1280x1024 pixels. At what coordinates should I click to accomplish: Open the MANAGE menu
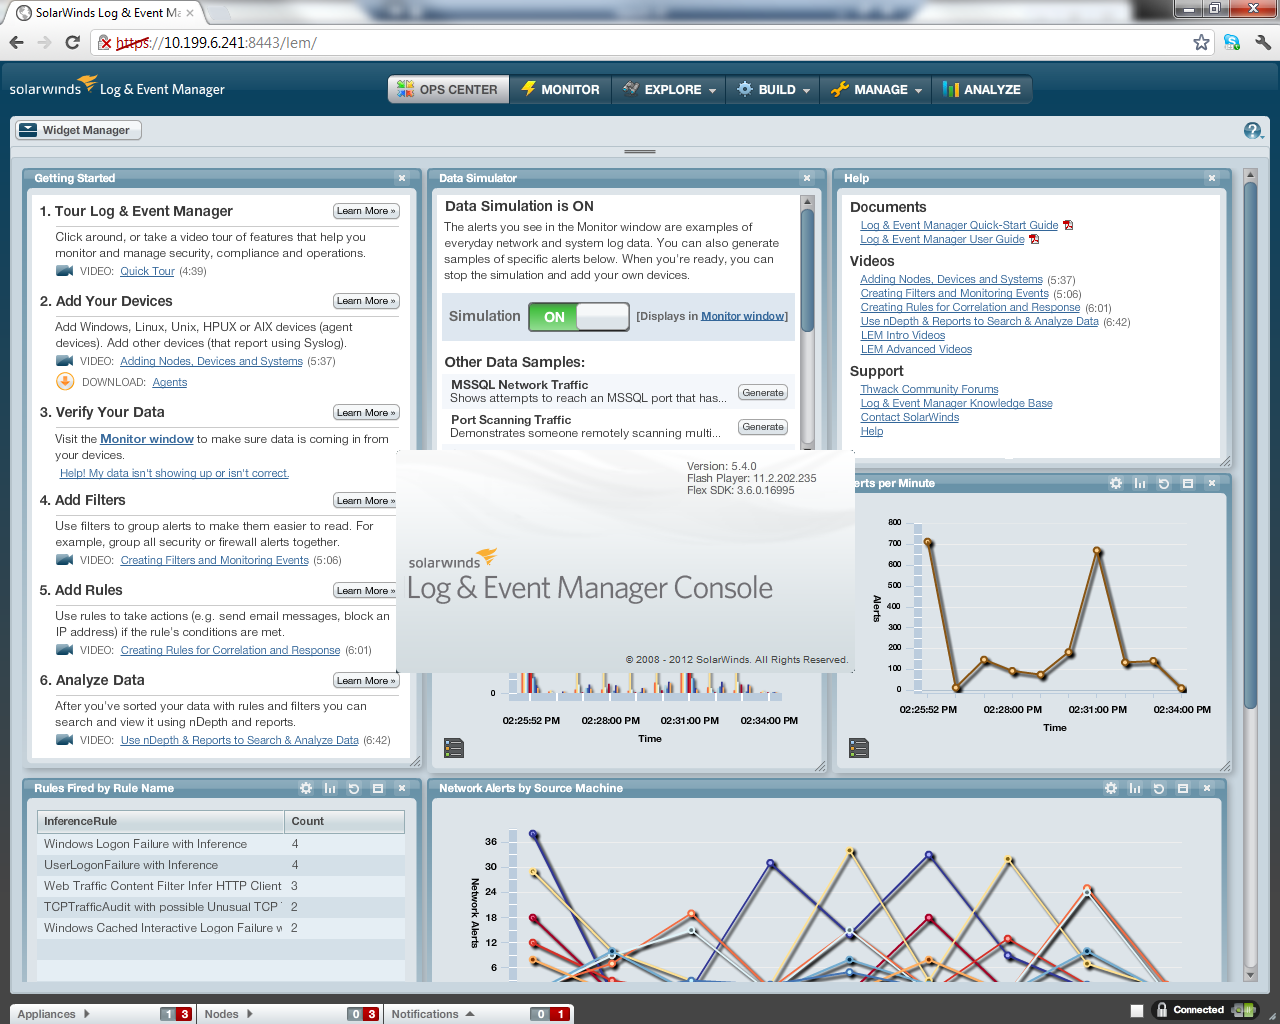click(875, 89)
